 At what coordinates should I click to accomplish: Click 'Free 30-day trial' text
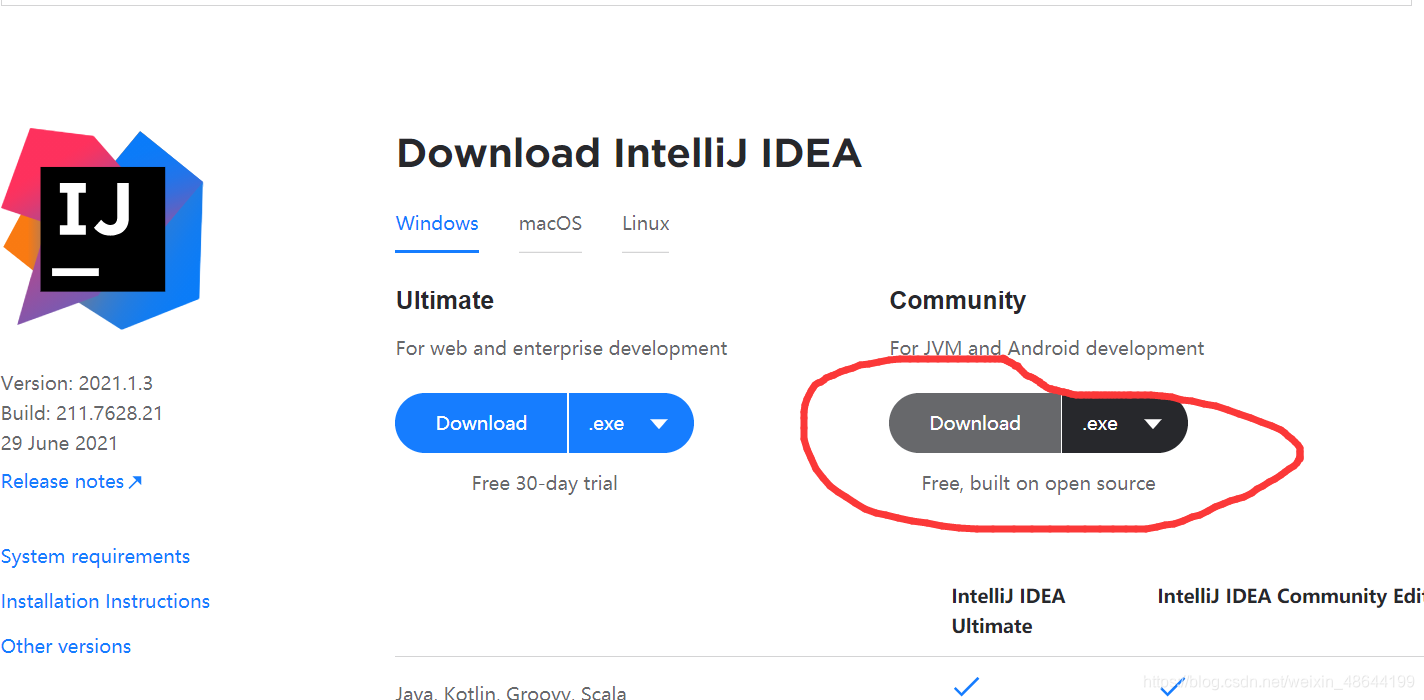coord(545,484)
